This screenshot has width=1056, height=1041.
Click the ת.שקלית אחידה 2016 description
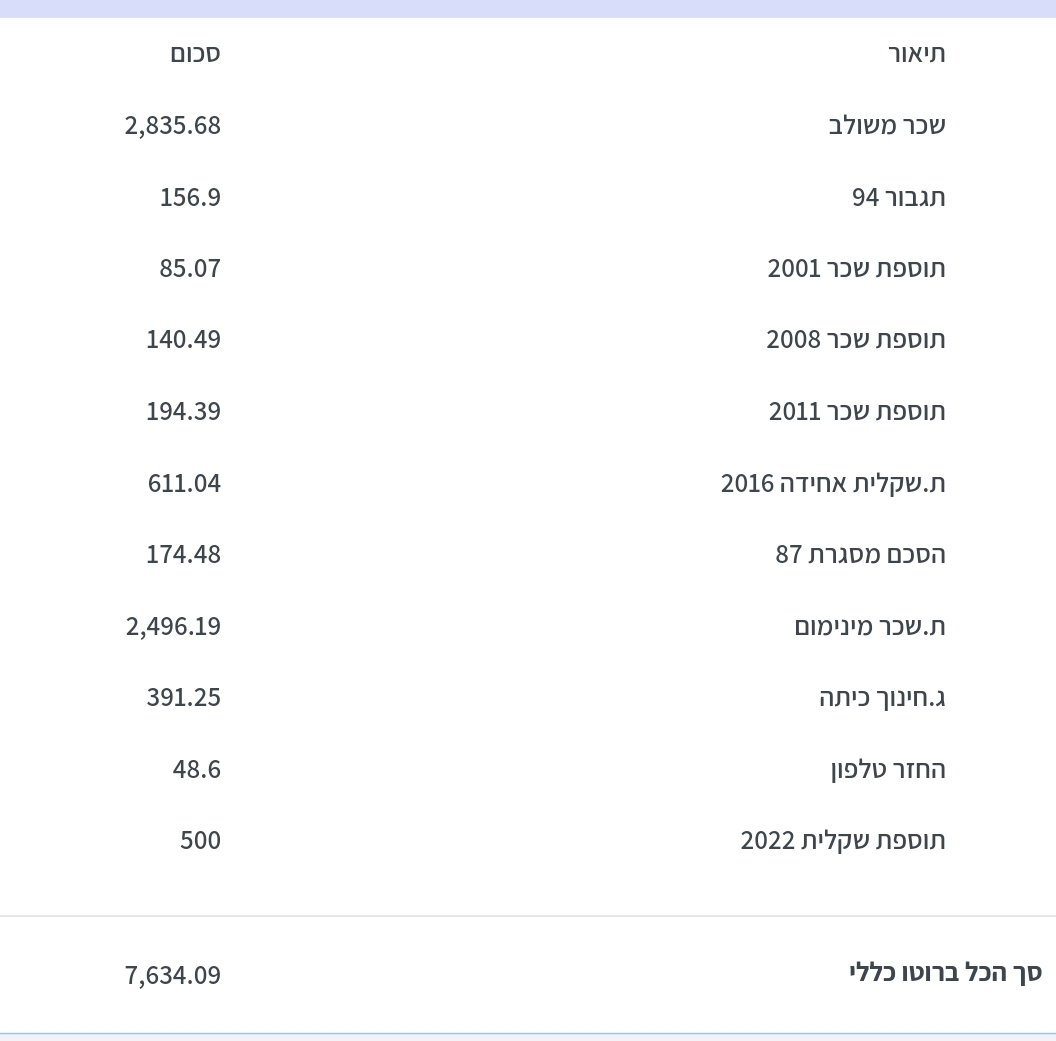[832, 483]
